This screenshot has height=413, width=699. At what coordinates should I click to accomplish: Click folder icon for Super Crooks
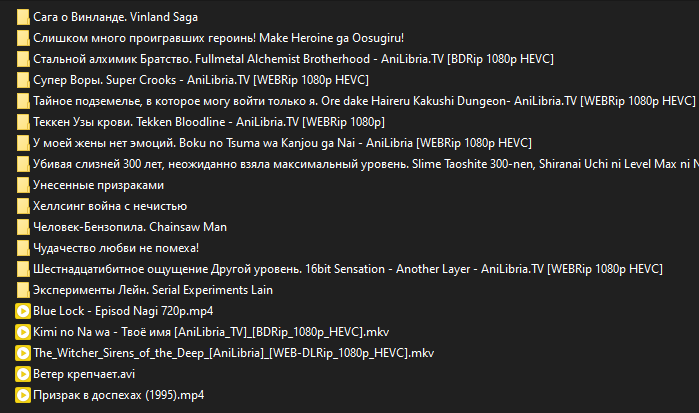point(23,80)
